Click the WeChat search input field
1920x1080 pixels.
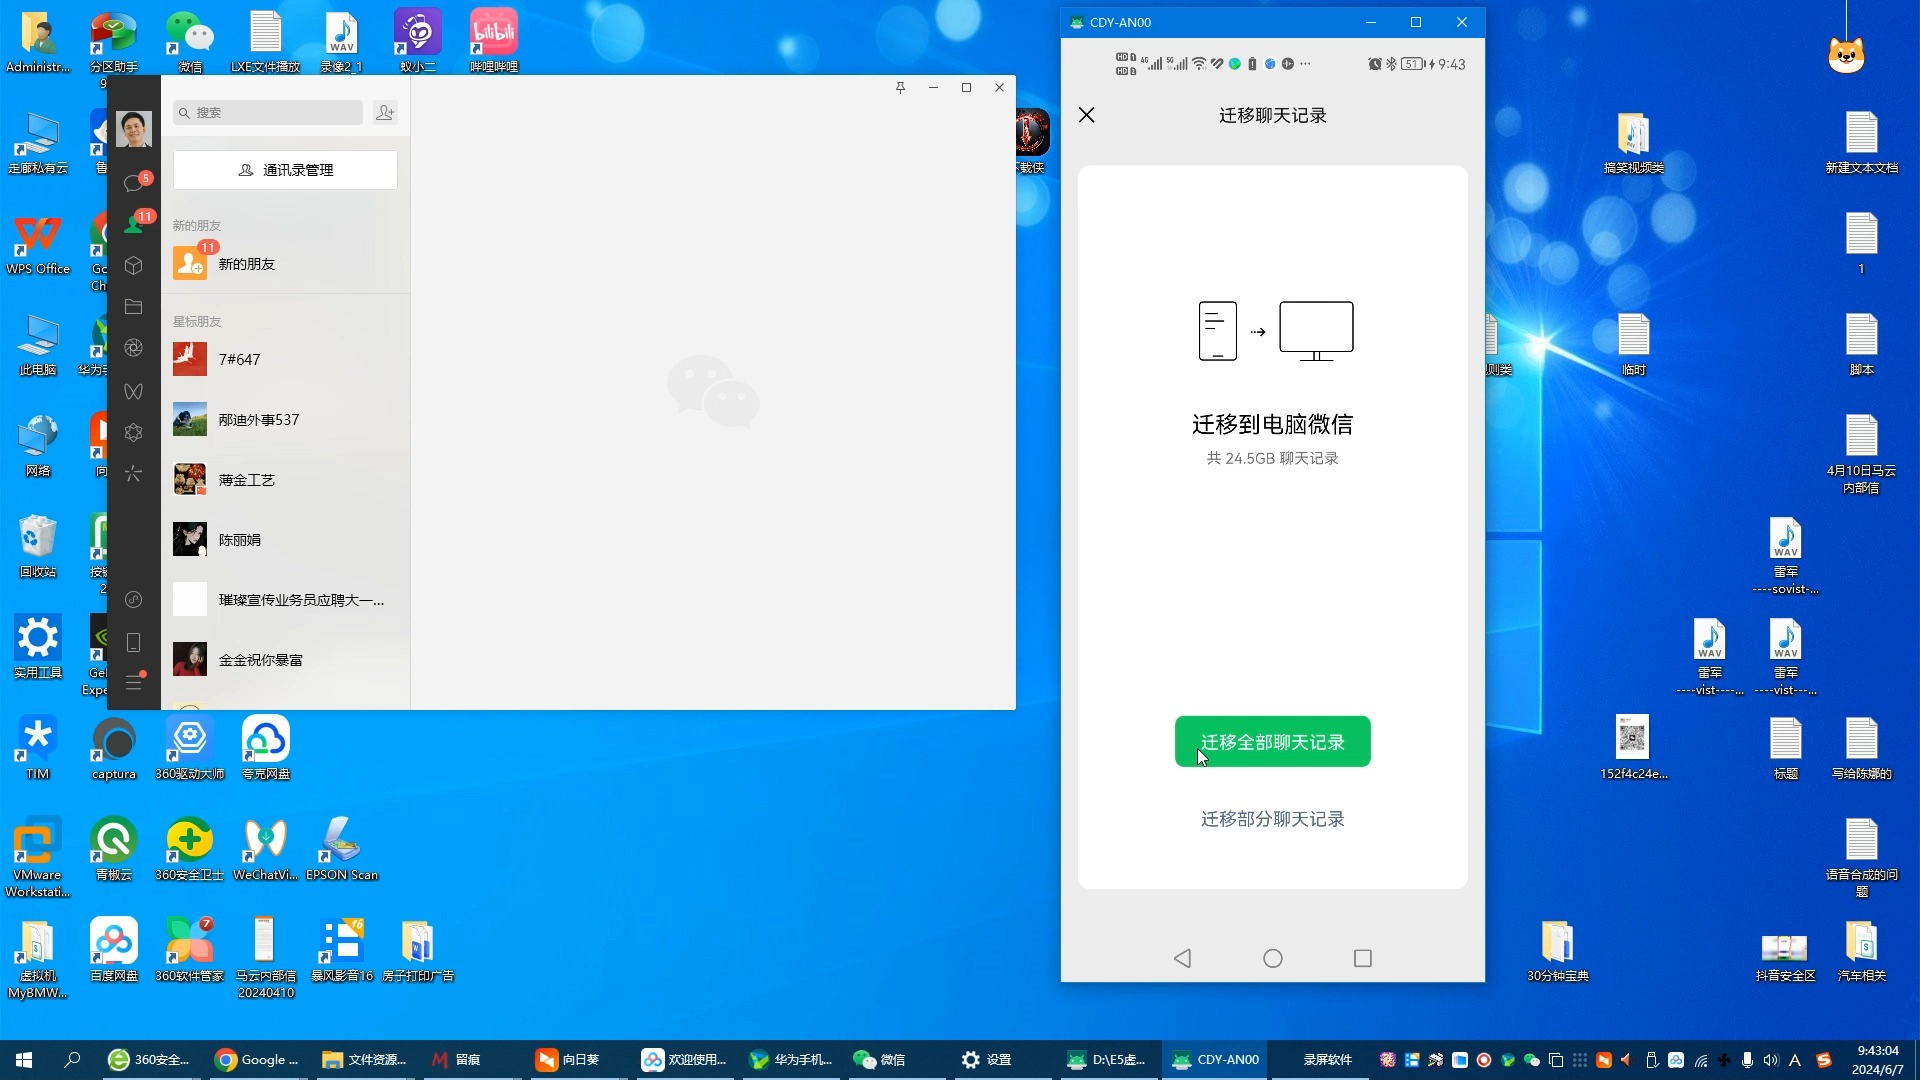click(270, 113)
